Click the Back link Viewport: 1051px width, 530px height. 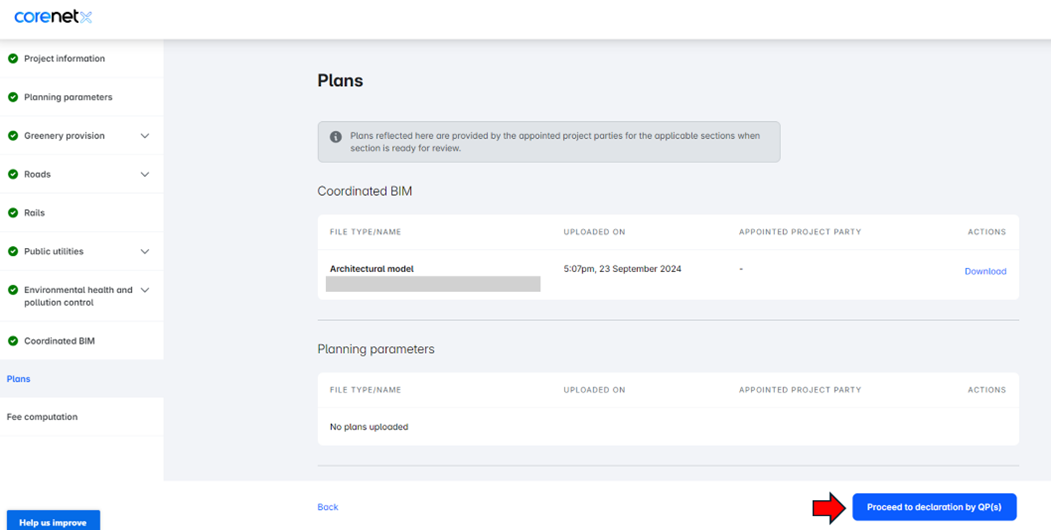328,507
